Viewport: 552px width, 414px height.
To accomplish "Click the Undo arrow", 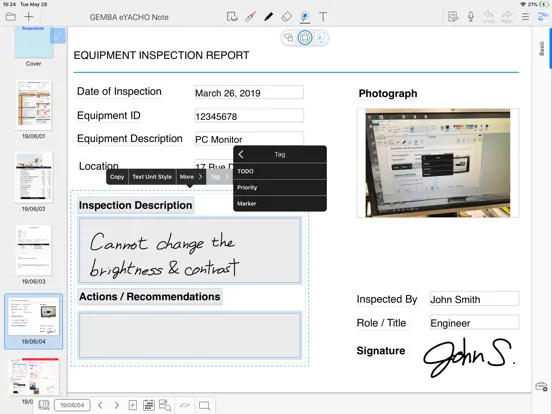I will 489,17.
